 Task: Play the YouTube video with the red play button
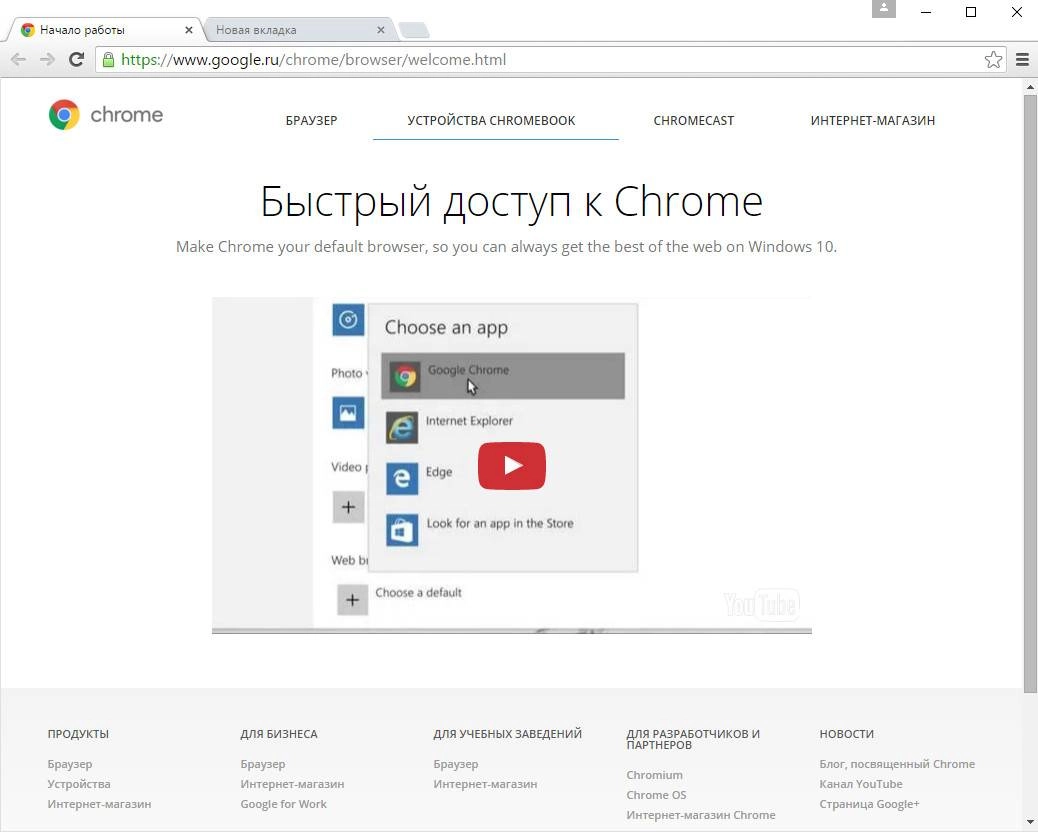[x=512, y=466]
